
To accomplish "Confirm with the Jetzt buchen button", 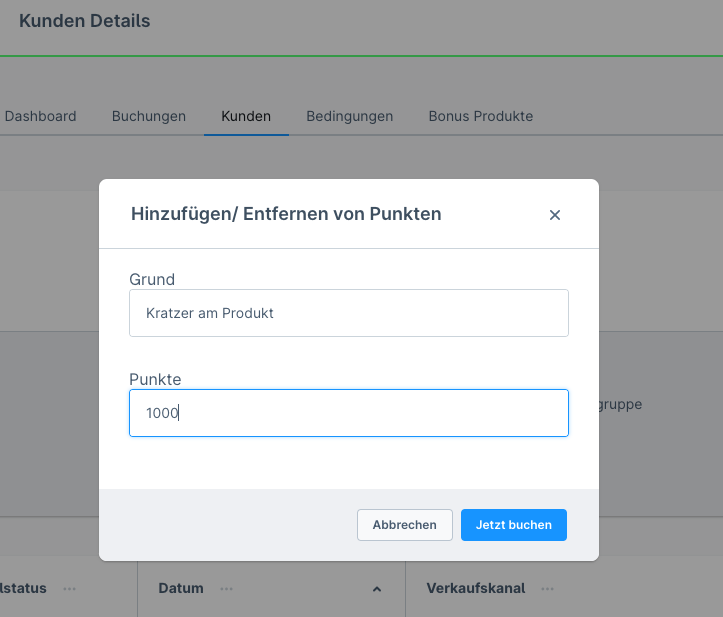I will [x=513, y=525].
